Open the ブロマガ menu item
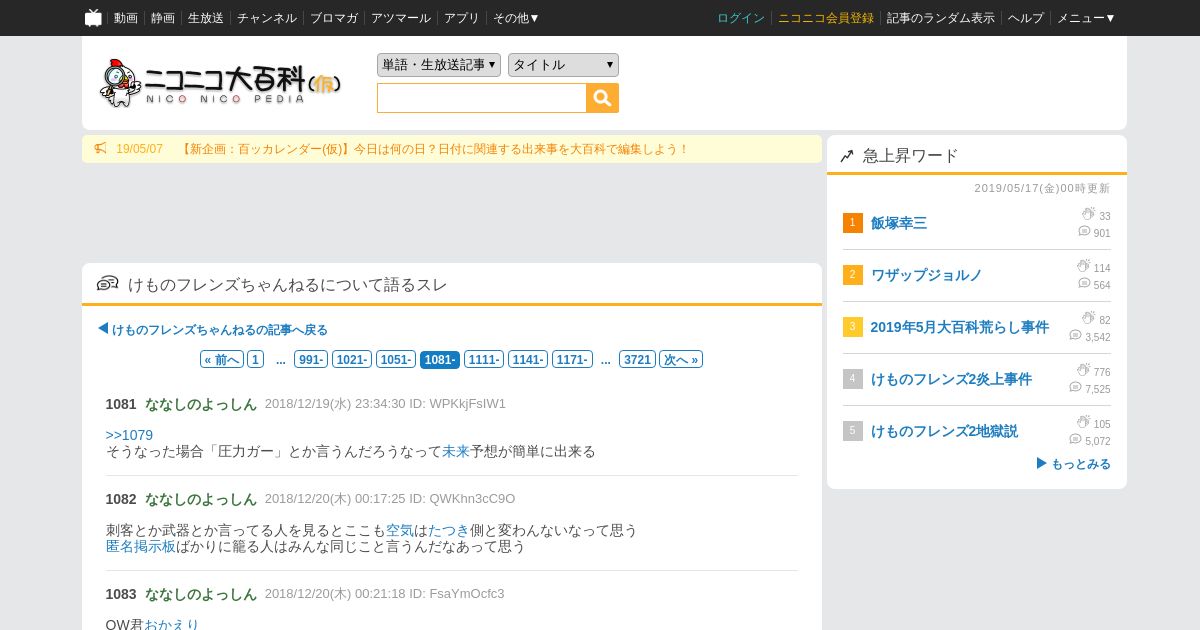1200x630 pixels. click(x=334, y=18)
